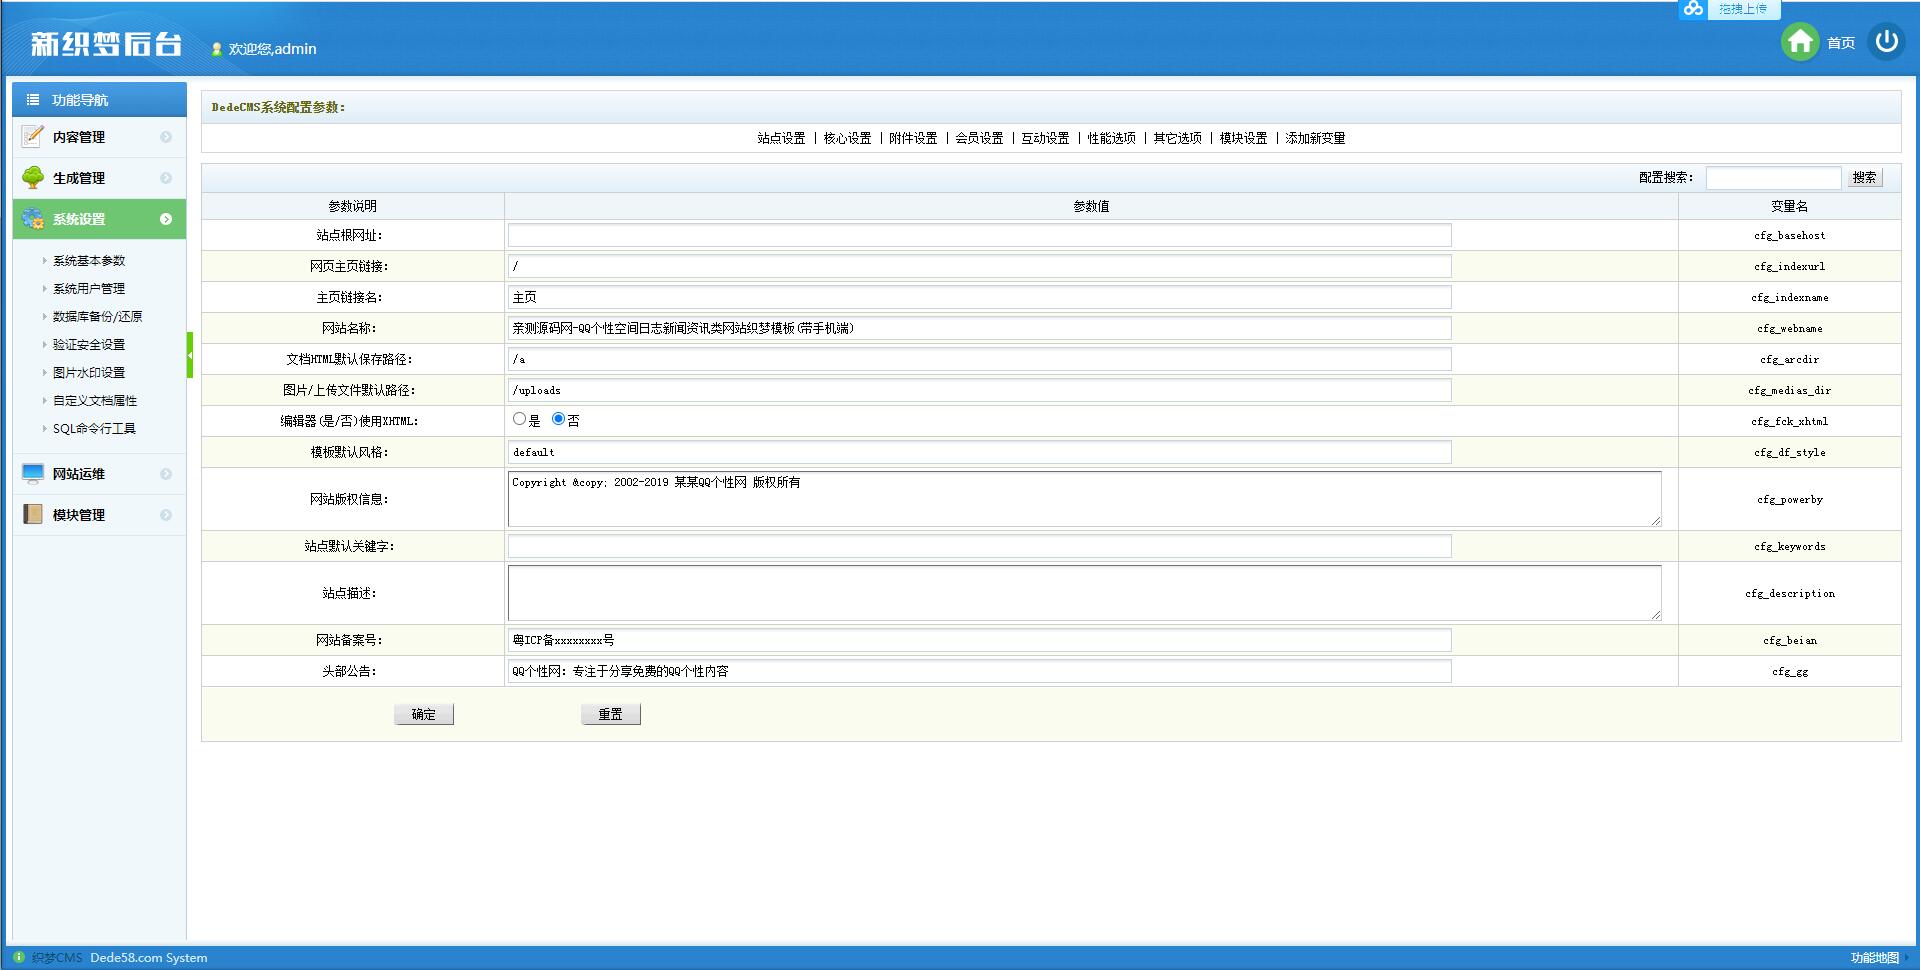Select 是 radio for XHTML editor
The width and height of the screenshot is (1920, 970).
click(x=519, y=419)
